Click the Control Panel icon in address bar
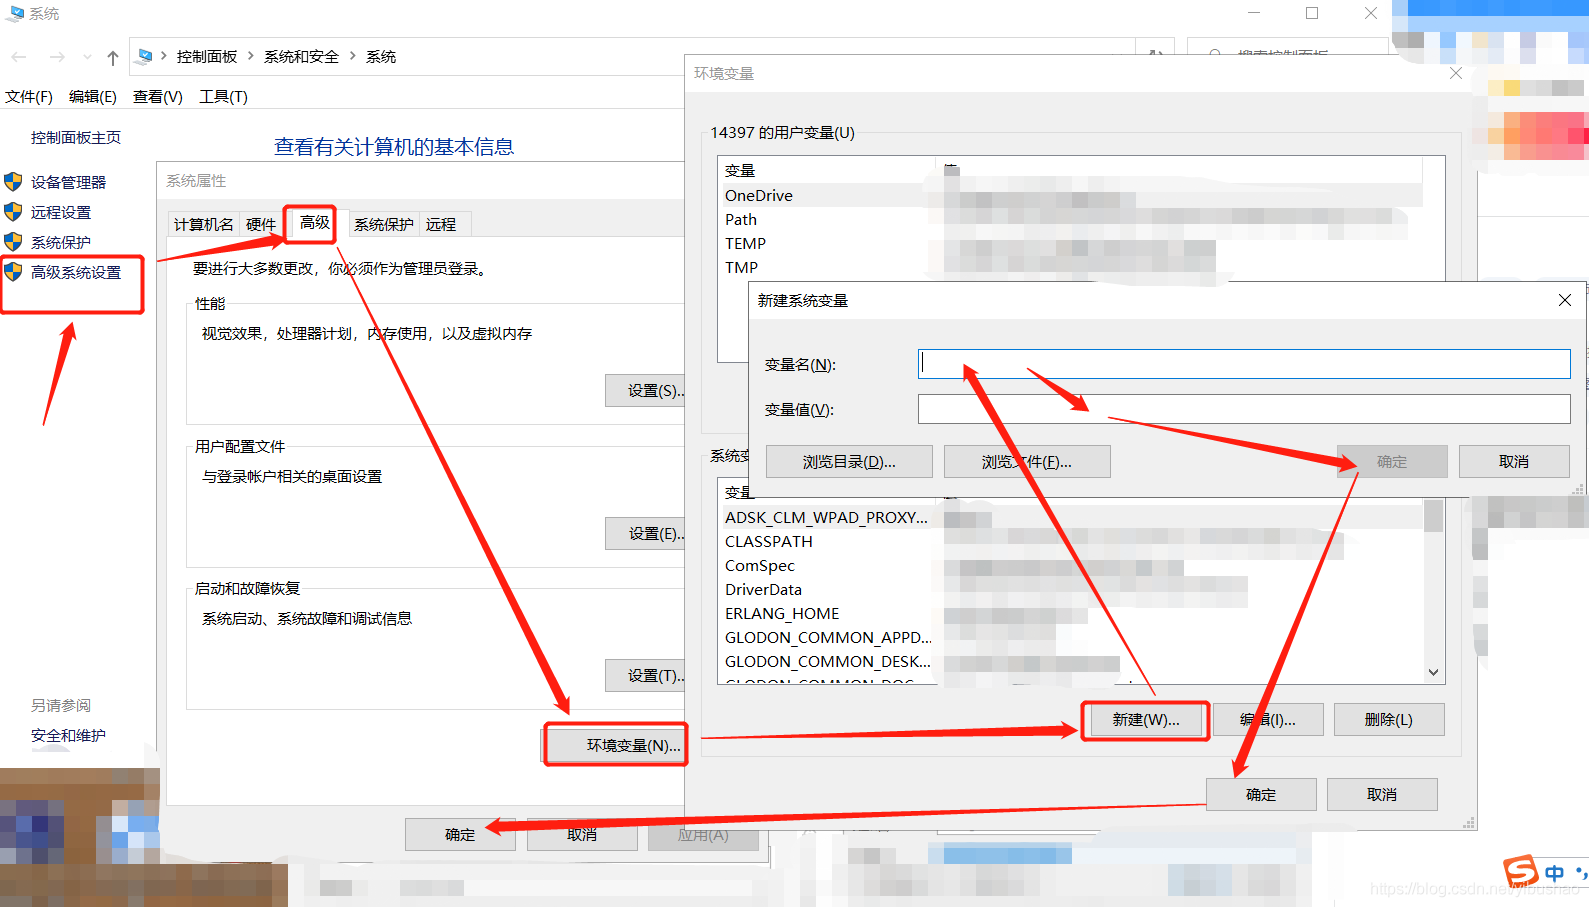The width and height of the screenshot is (1589, 907). click(x=145, y=56)
